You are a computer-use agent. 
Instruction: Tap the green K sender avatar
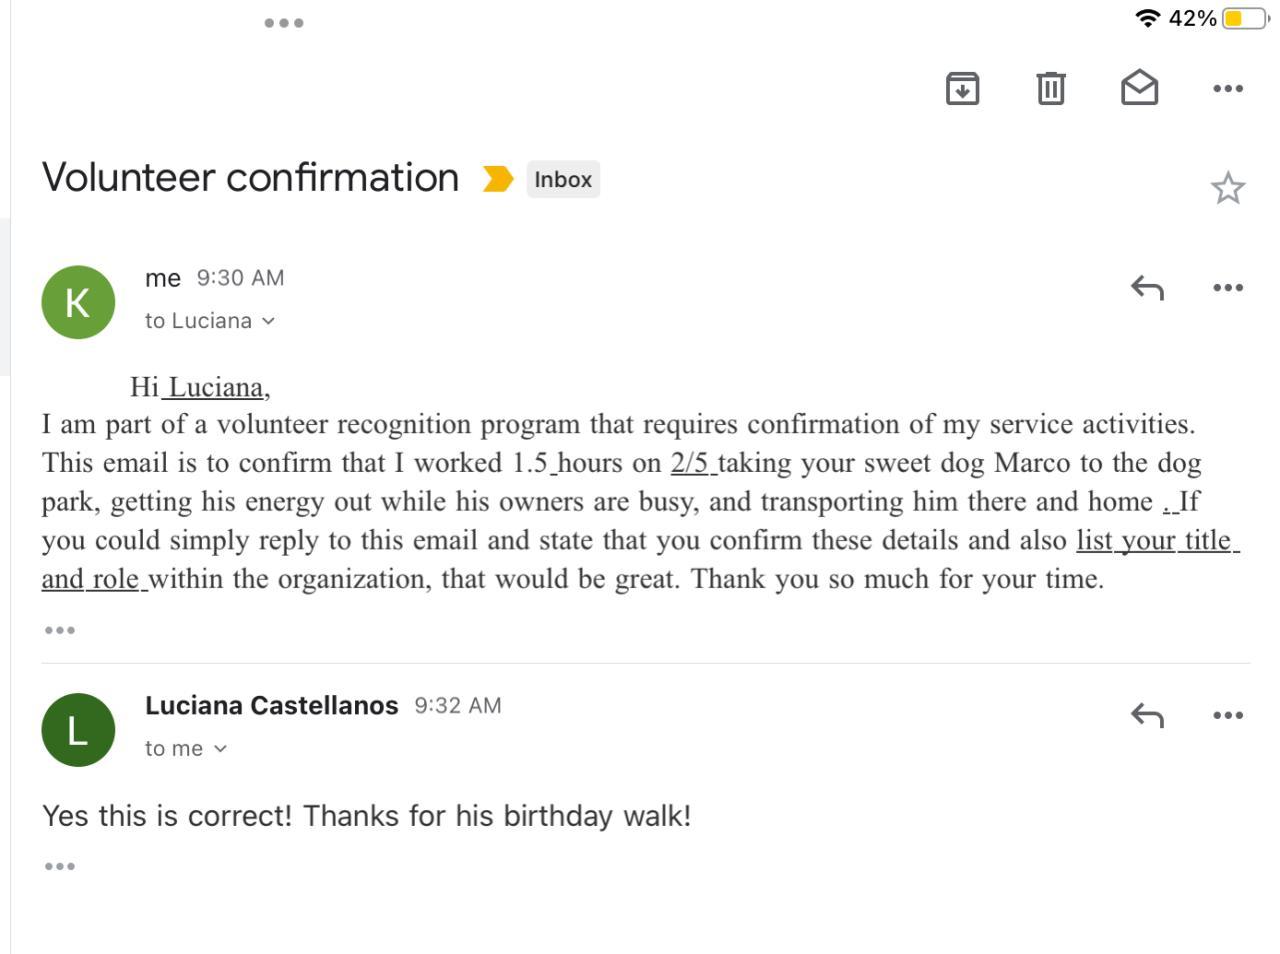tap(78, 302)
